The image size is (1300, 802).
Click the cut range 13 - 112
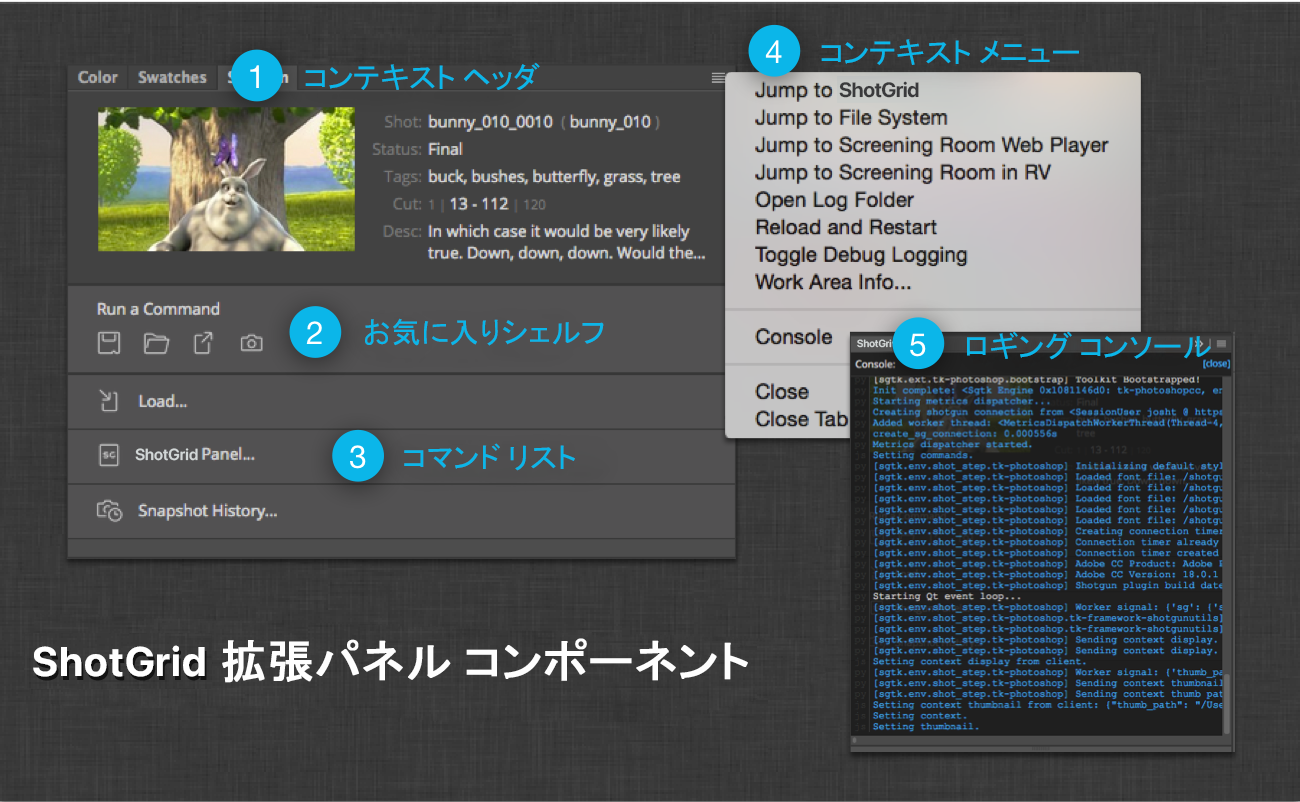tap(478, 204)
